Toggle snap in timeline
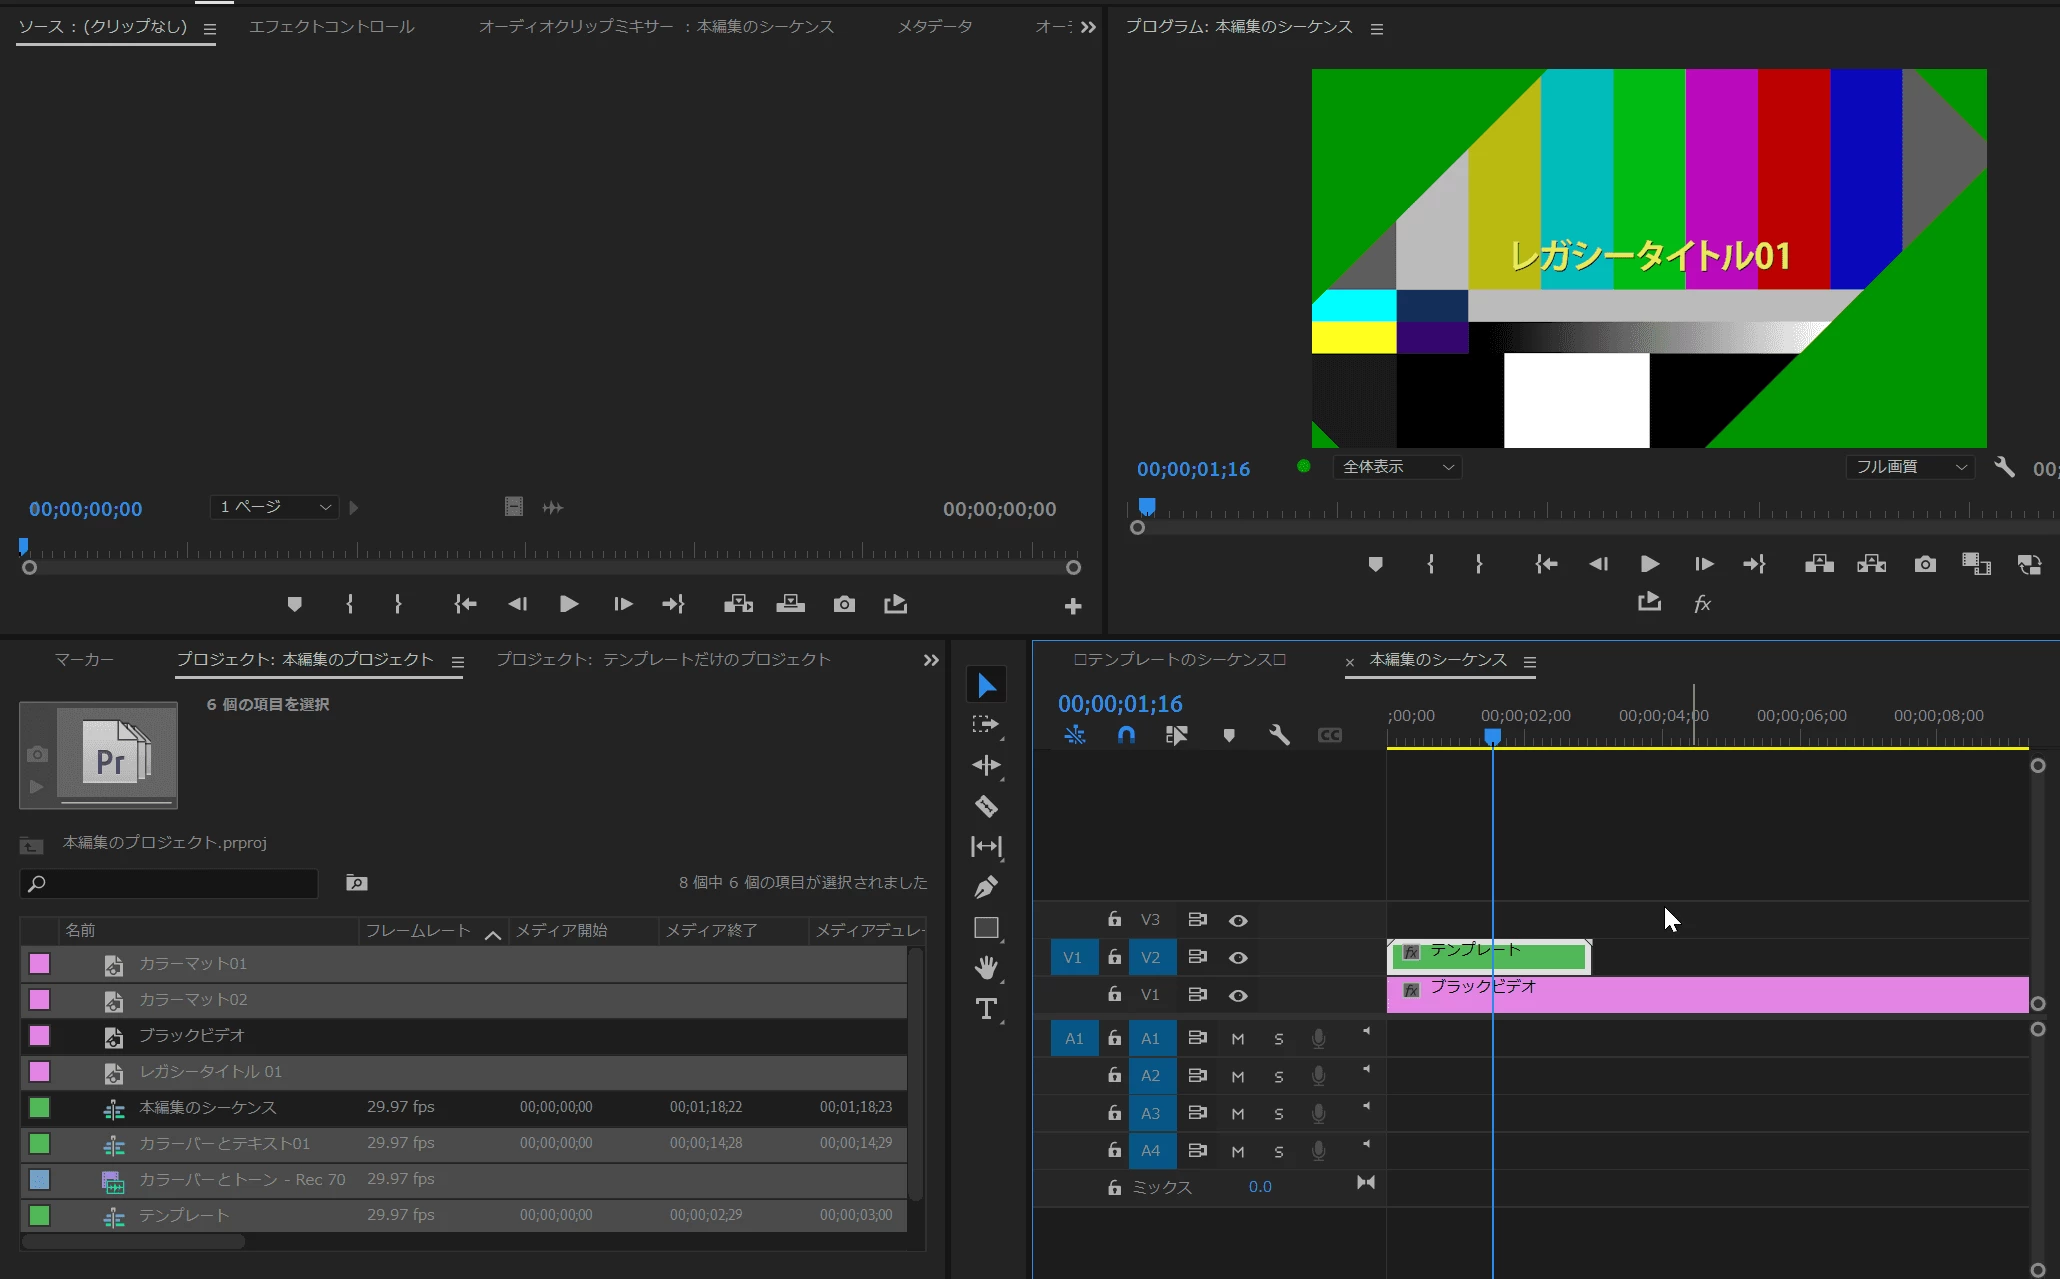The height and width of the screenshot is (1279, 2060). click(x=1126, y=735)
